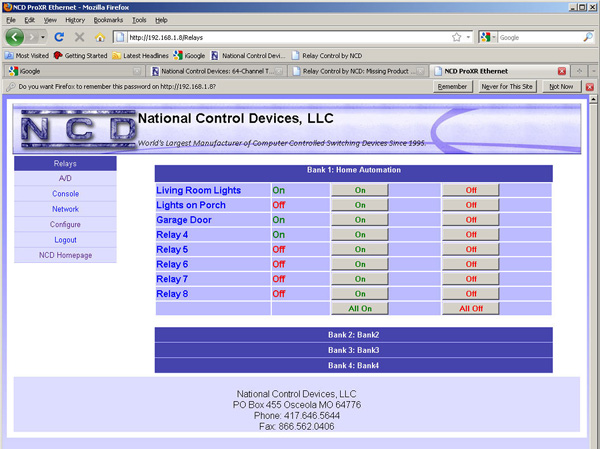Open the Most Visited bookmarks folder
This screenshot has height=449, width=600.
point(27,56)
